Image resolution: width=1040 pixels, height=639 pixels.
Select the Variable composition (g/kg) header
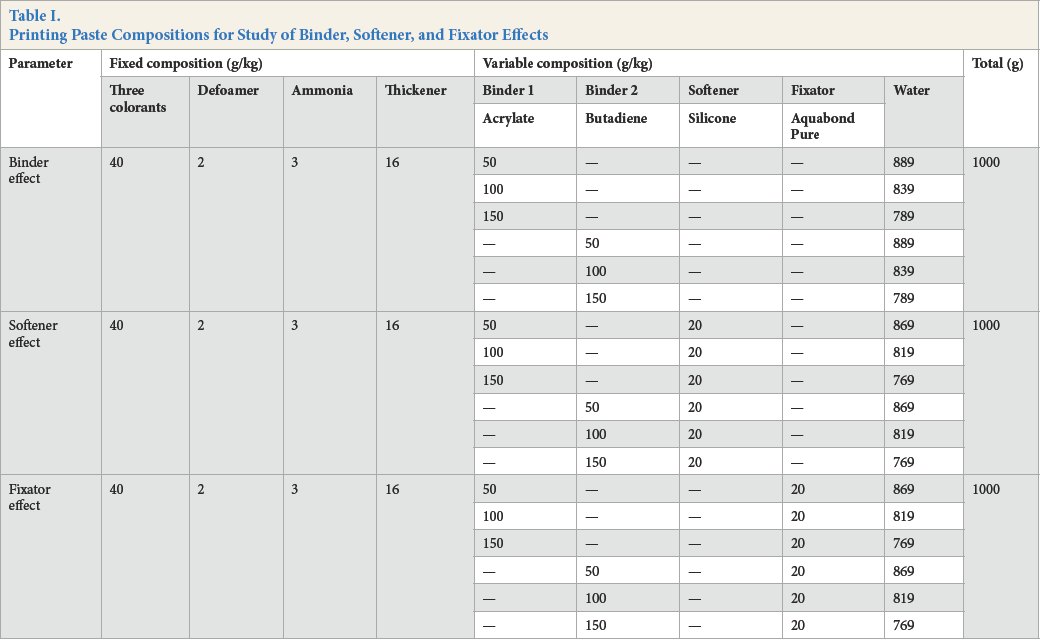click(x=567, y=64)
